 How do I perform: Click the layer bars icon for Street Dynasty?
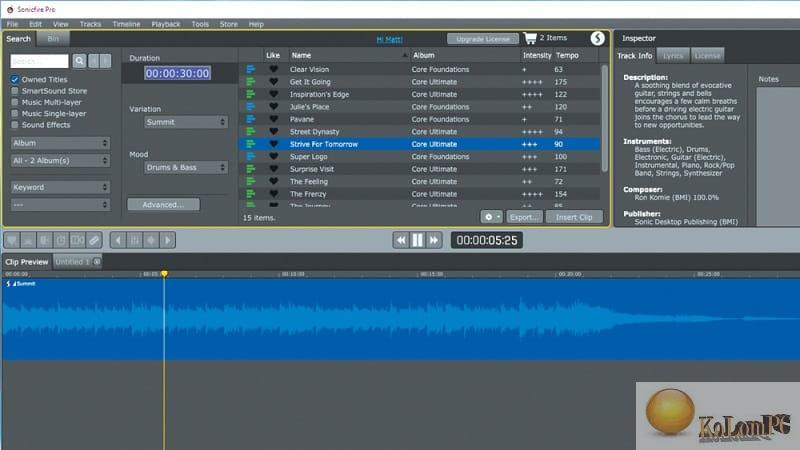251,132
